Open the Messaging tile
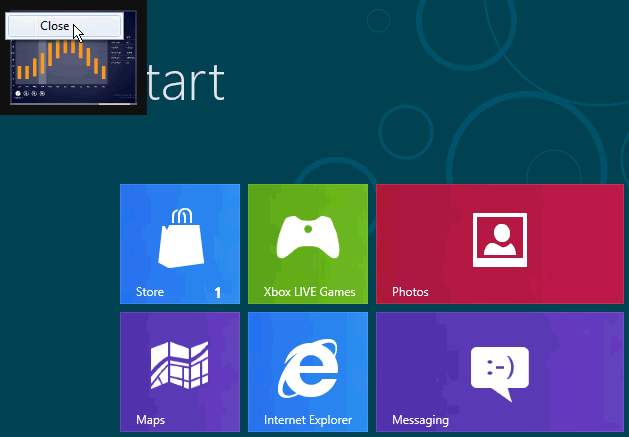 [x=500, y=372]
